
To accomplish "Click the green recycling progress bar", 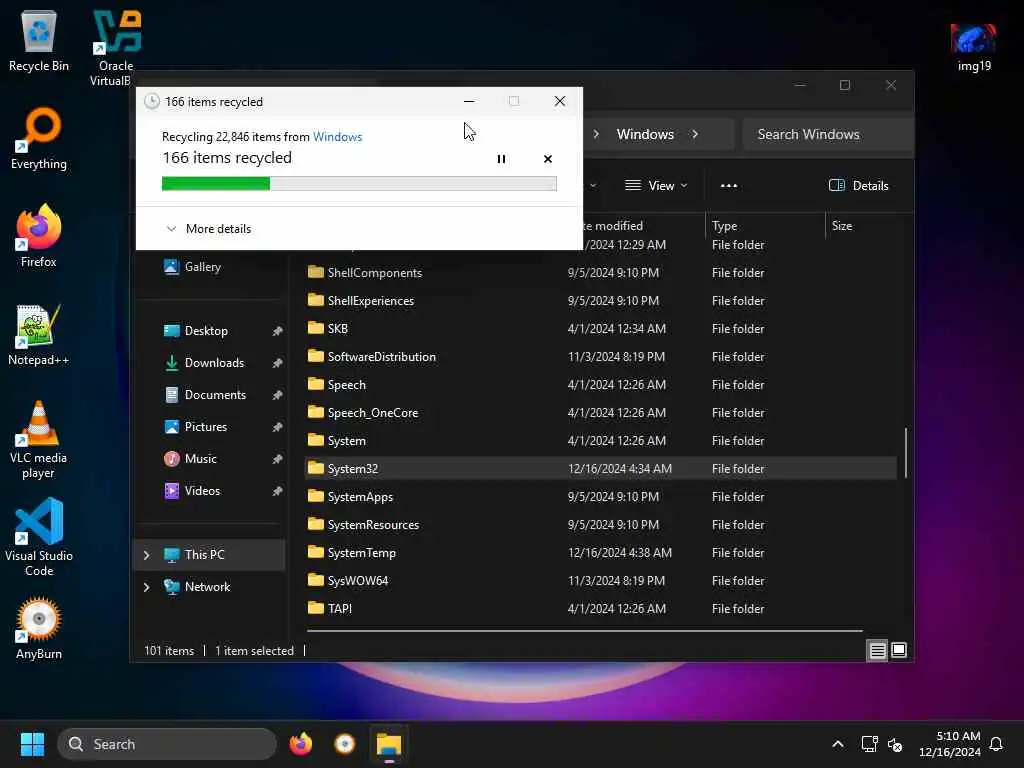I will point(359,184).
